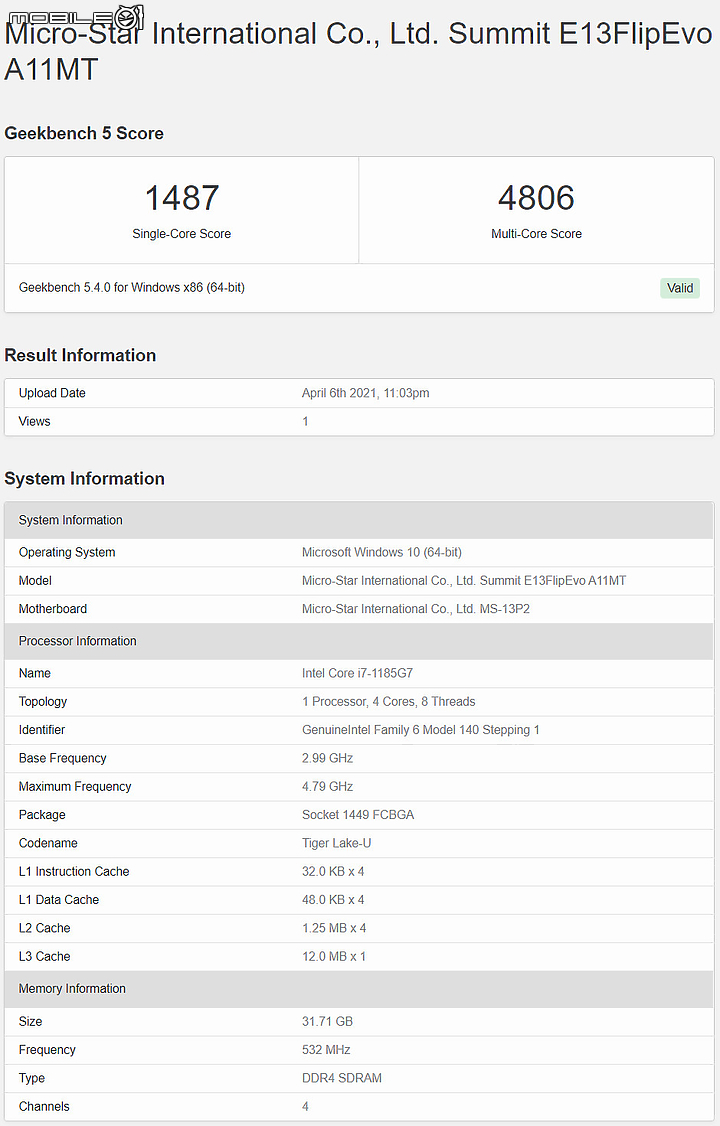Image resolution: width=720 pixels, height=1126 pixels.
Task: Click the Topology row label
Action: tap(43, 702)
